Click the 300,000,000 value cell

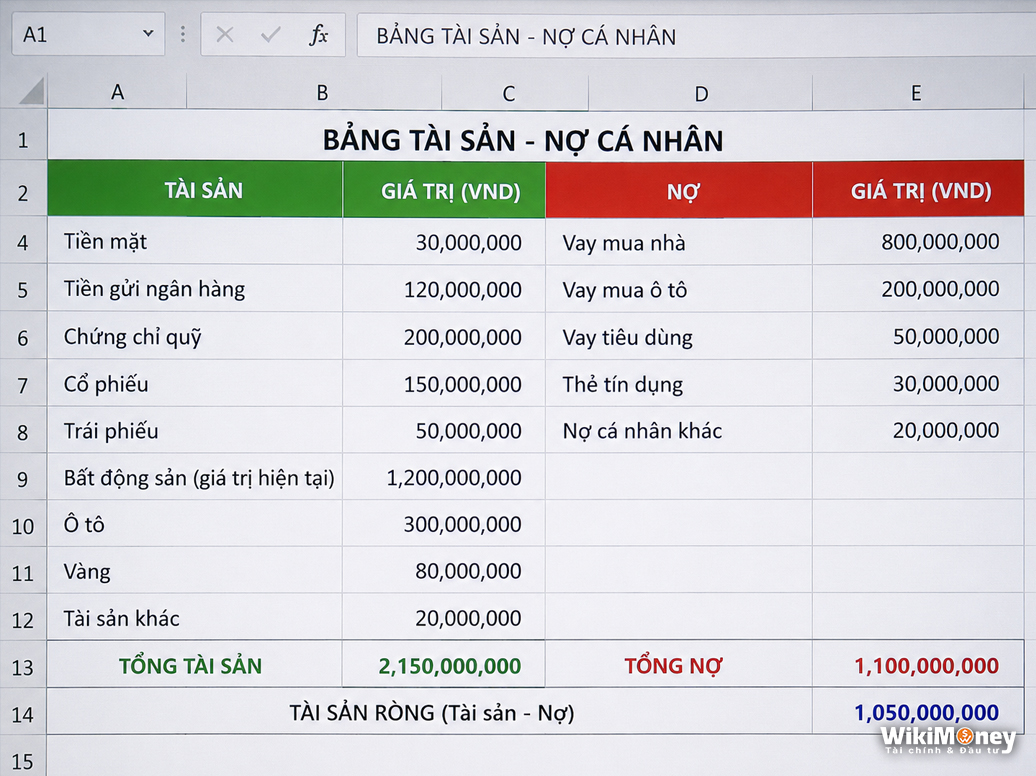pos(444,524)
